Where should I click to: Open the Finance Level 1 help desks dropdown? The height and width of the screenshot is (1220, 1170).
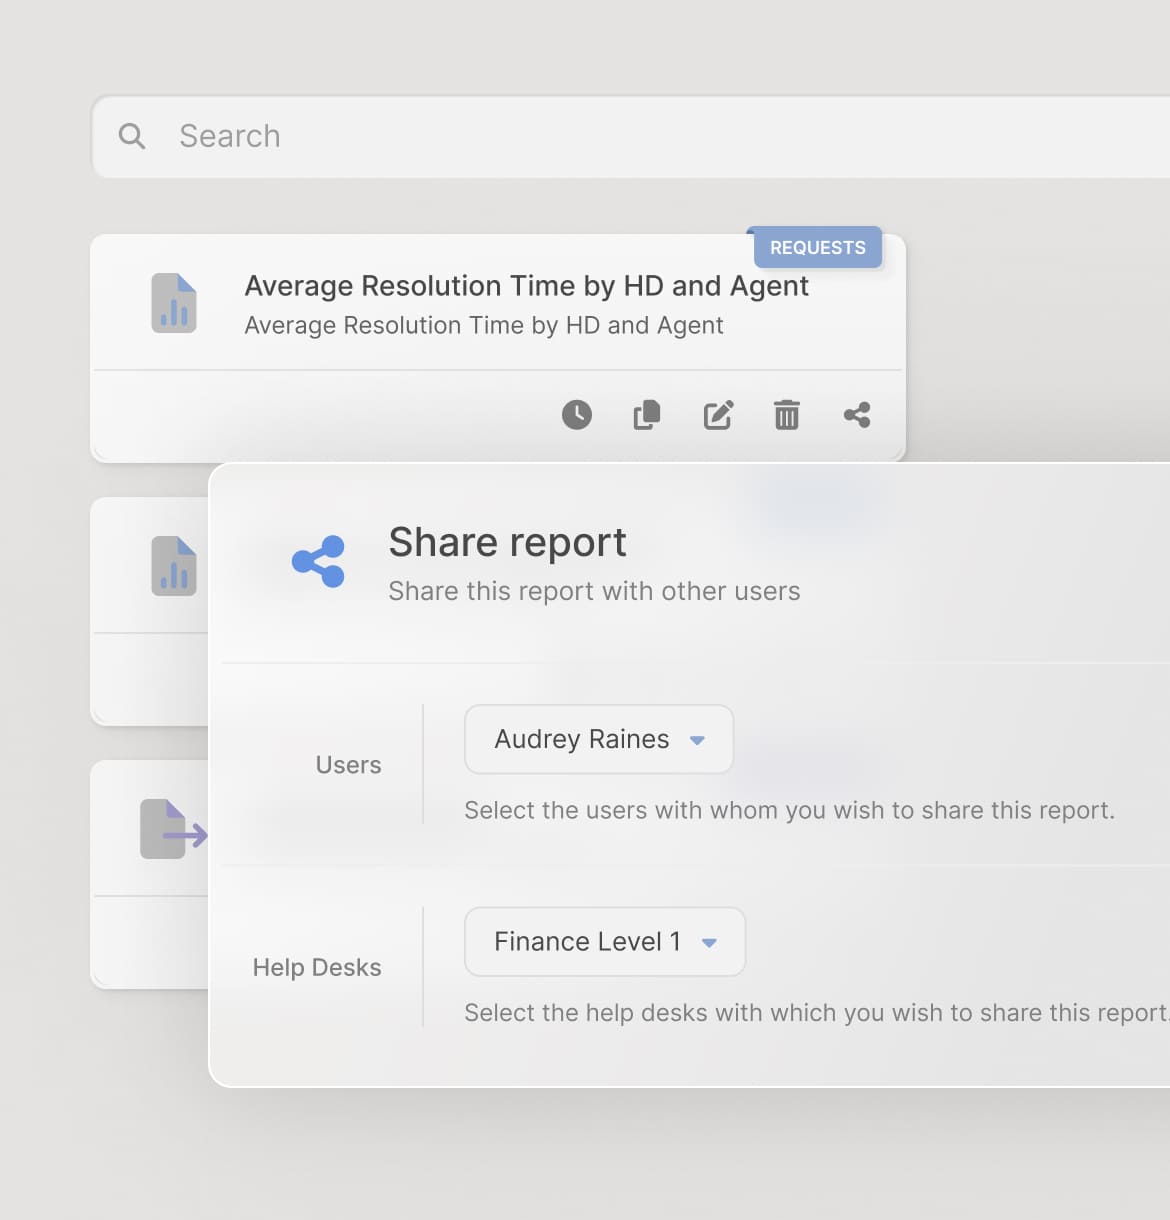[605, 942]
